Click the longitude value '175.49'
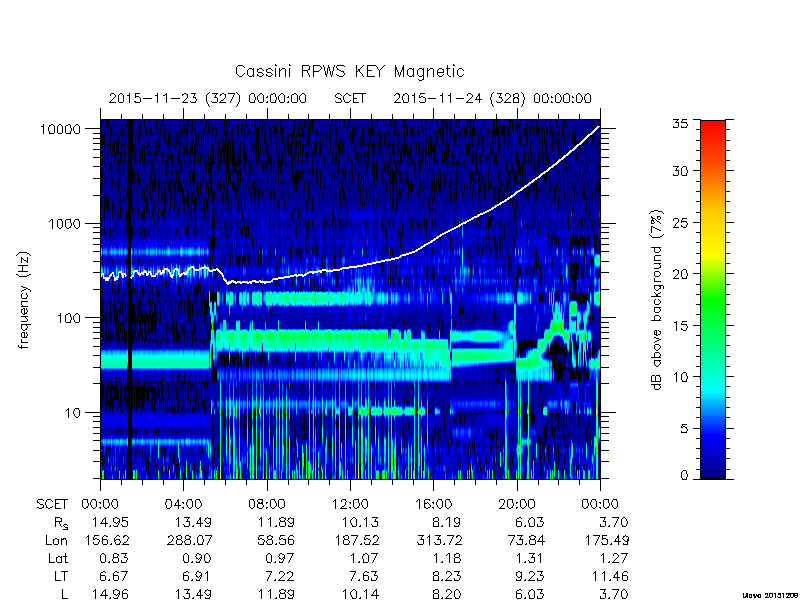This screenshot has width=800, height=600. click(607, 540)
